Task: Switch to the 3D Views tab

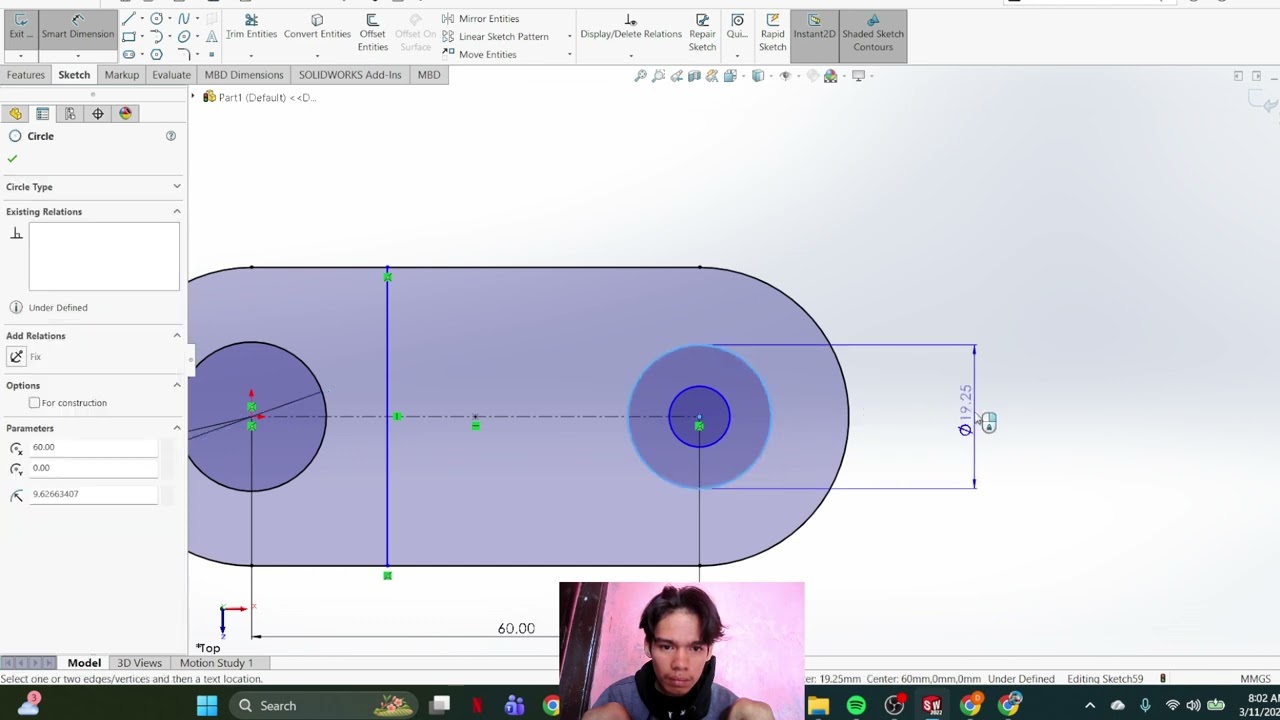Action: tap(139, 663)
